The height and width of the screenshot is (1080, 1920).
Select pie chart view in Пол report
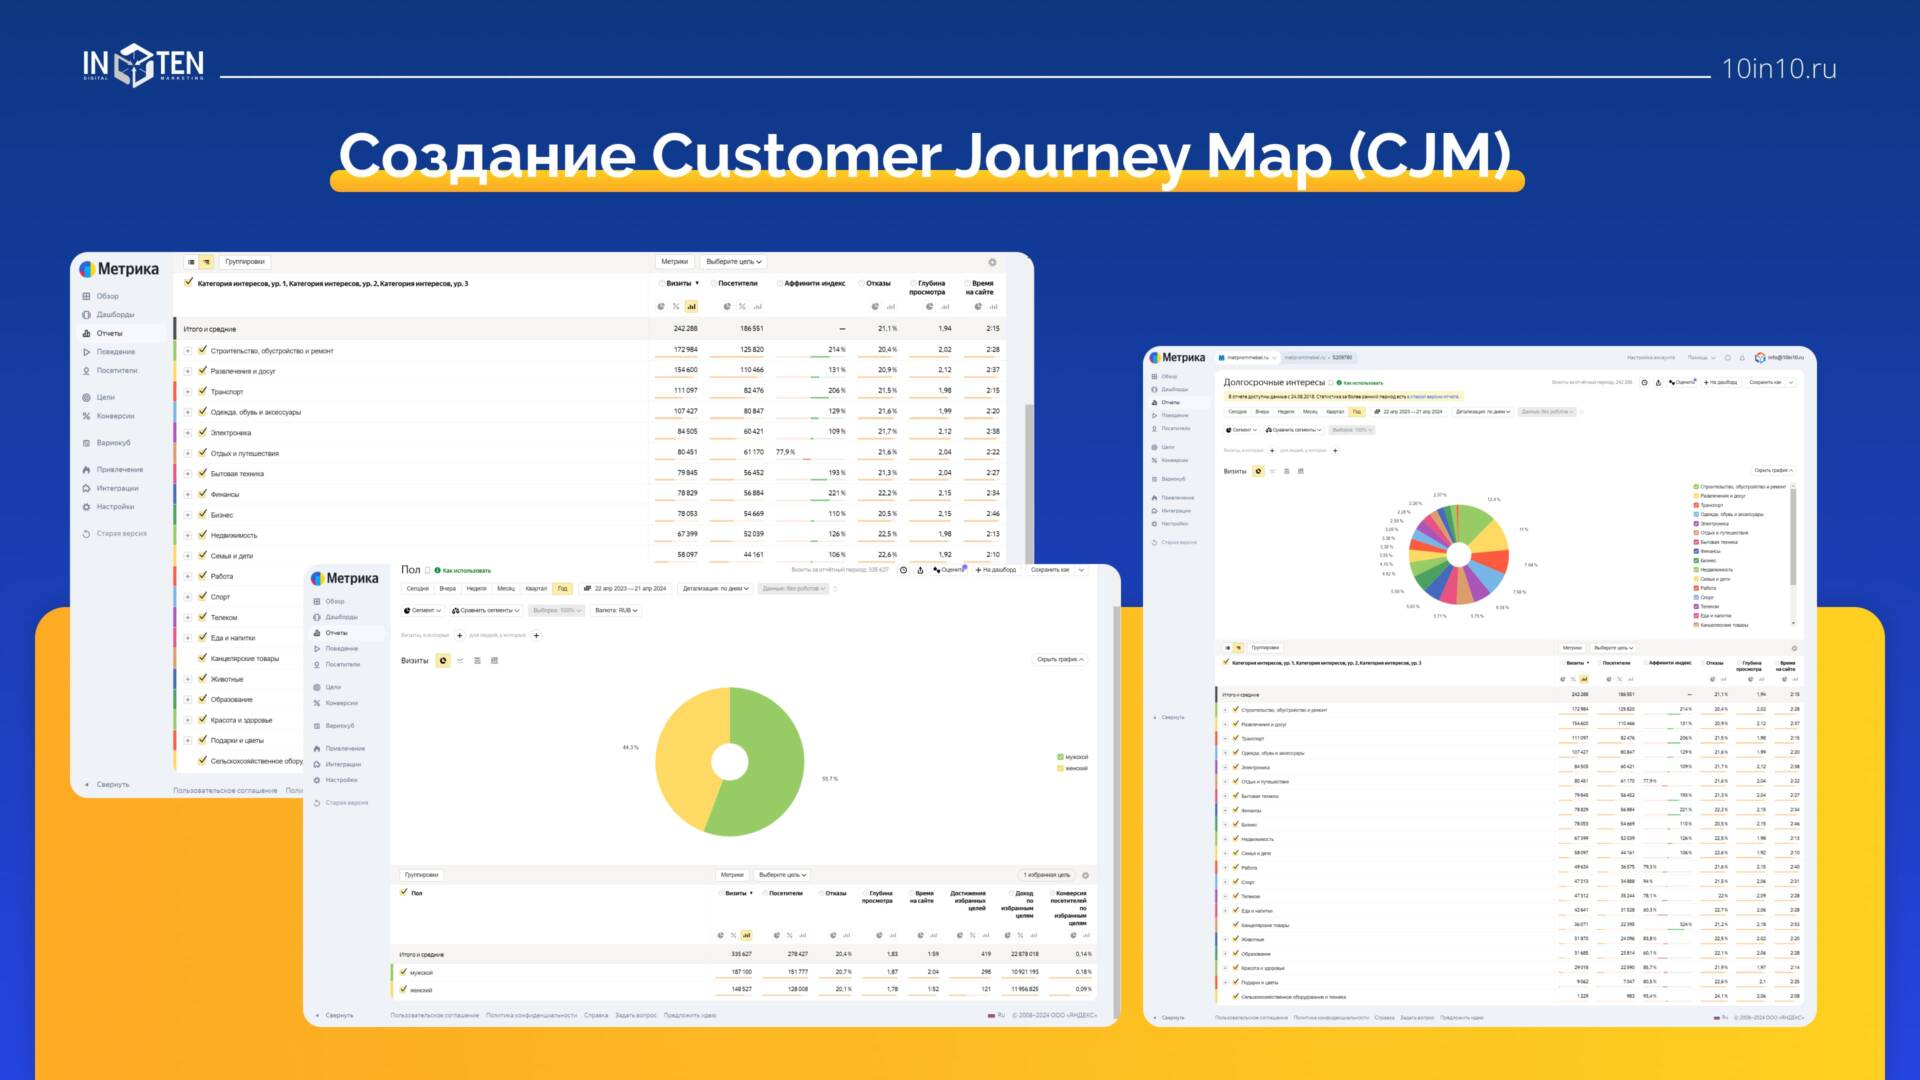[x=443, y=661]
